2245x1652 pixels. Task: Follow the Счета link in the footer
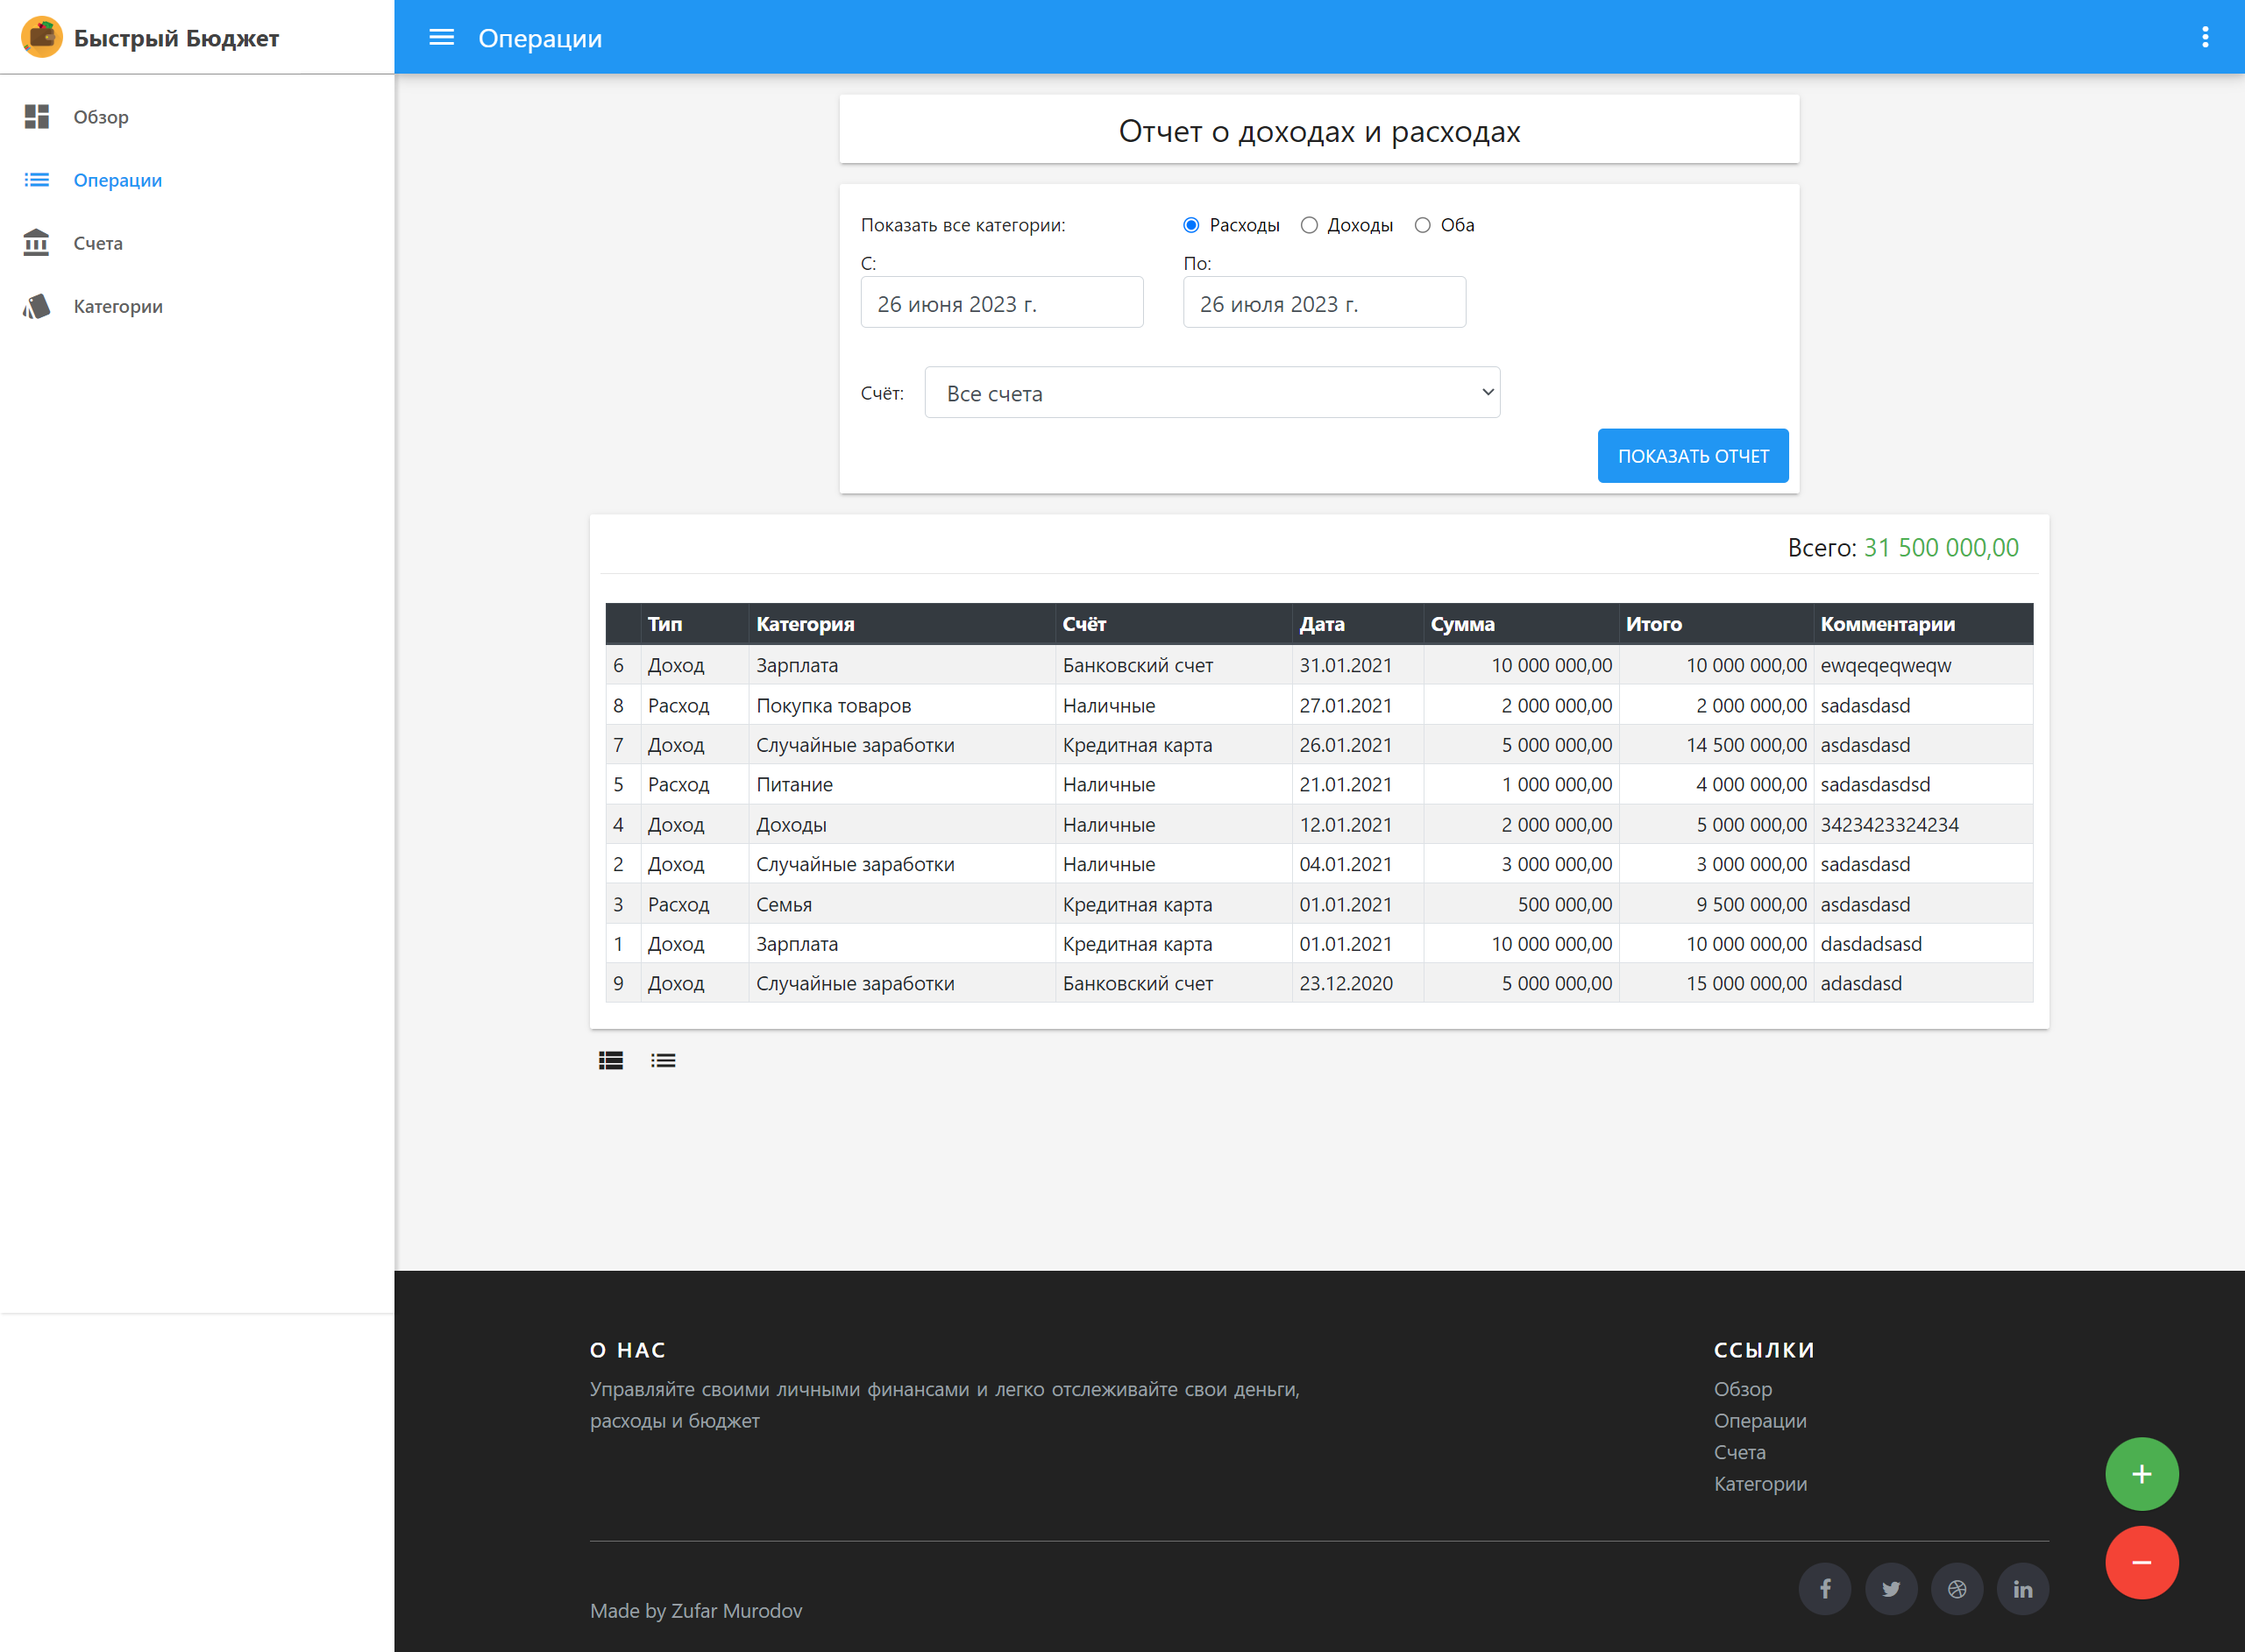click(1739, 1452)
